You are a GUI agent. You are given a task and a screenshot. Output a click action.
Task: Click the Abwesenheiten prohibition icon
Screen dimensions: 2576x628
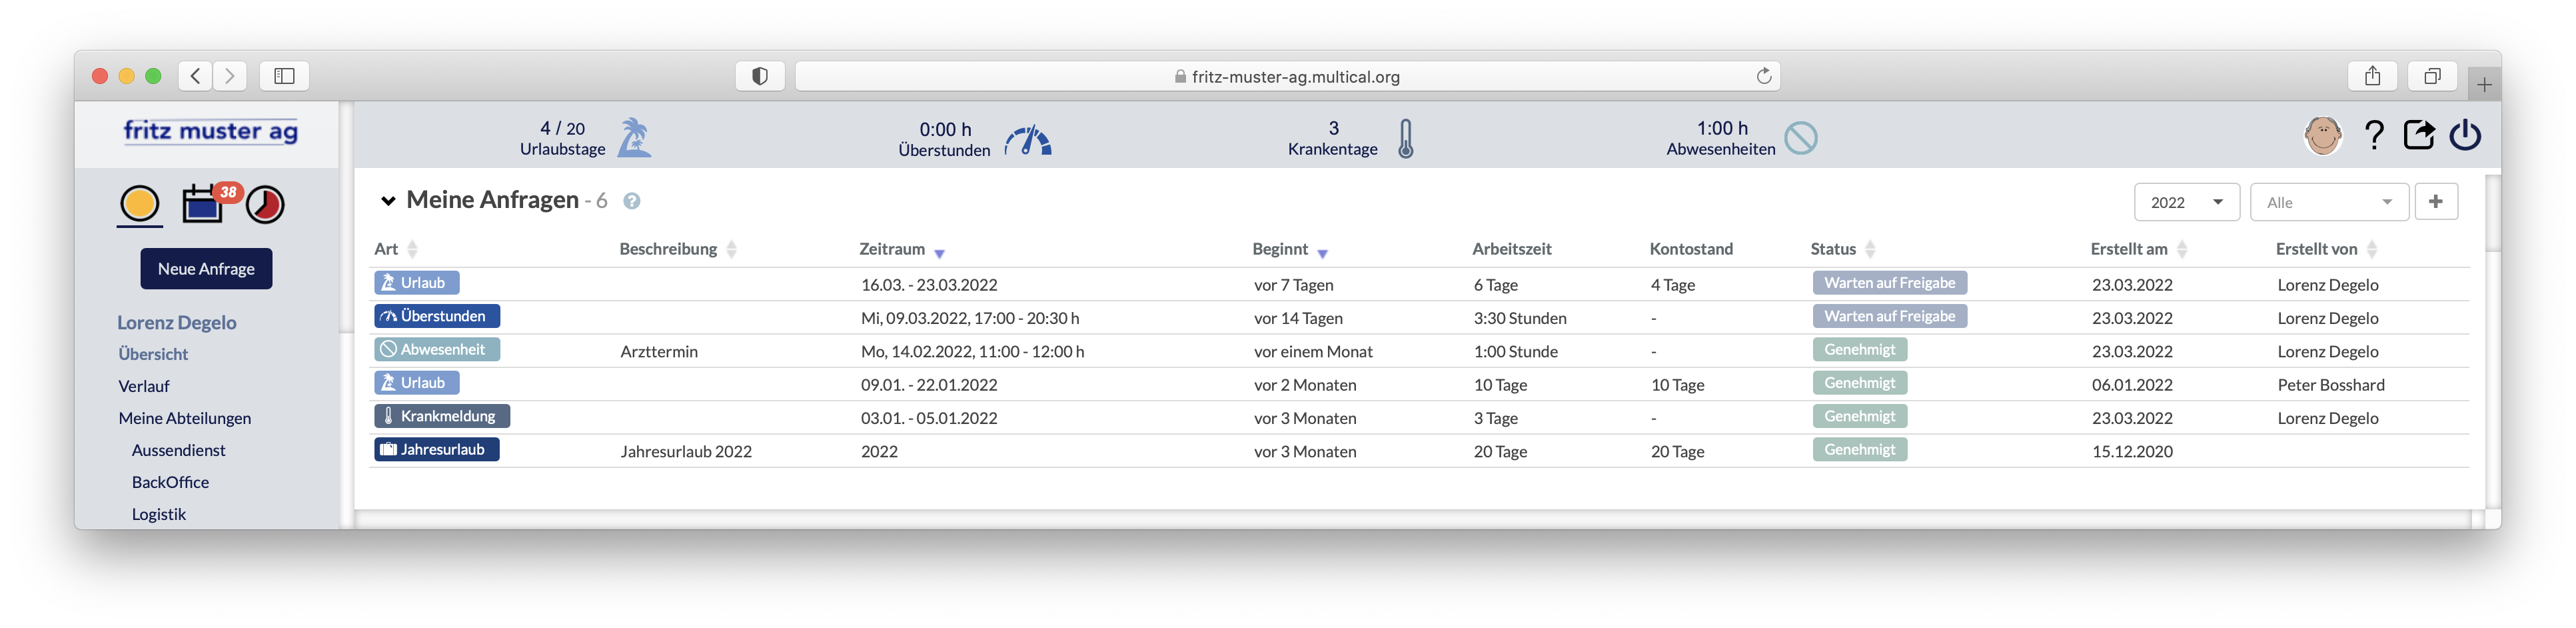[x=1801, y=138]
